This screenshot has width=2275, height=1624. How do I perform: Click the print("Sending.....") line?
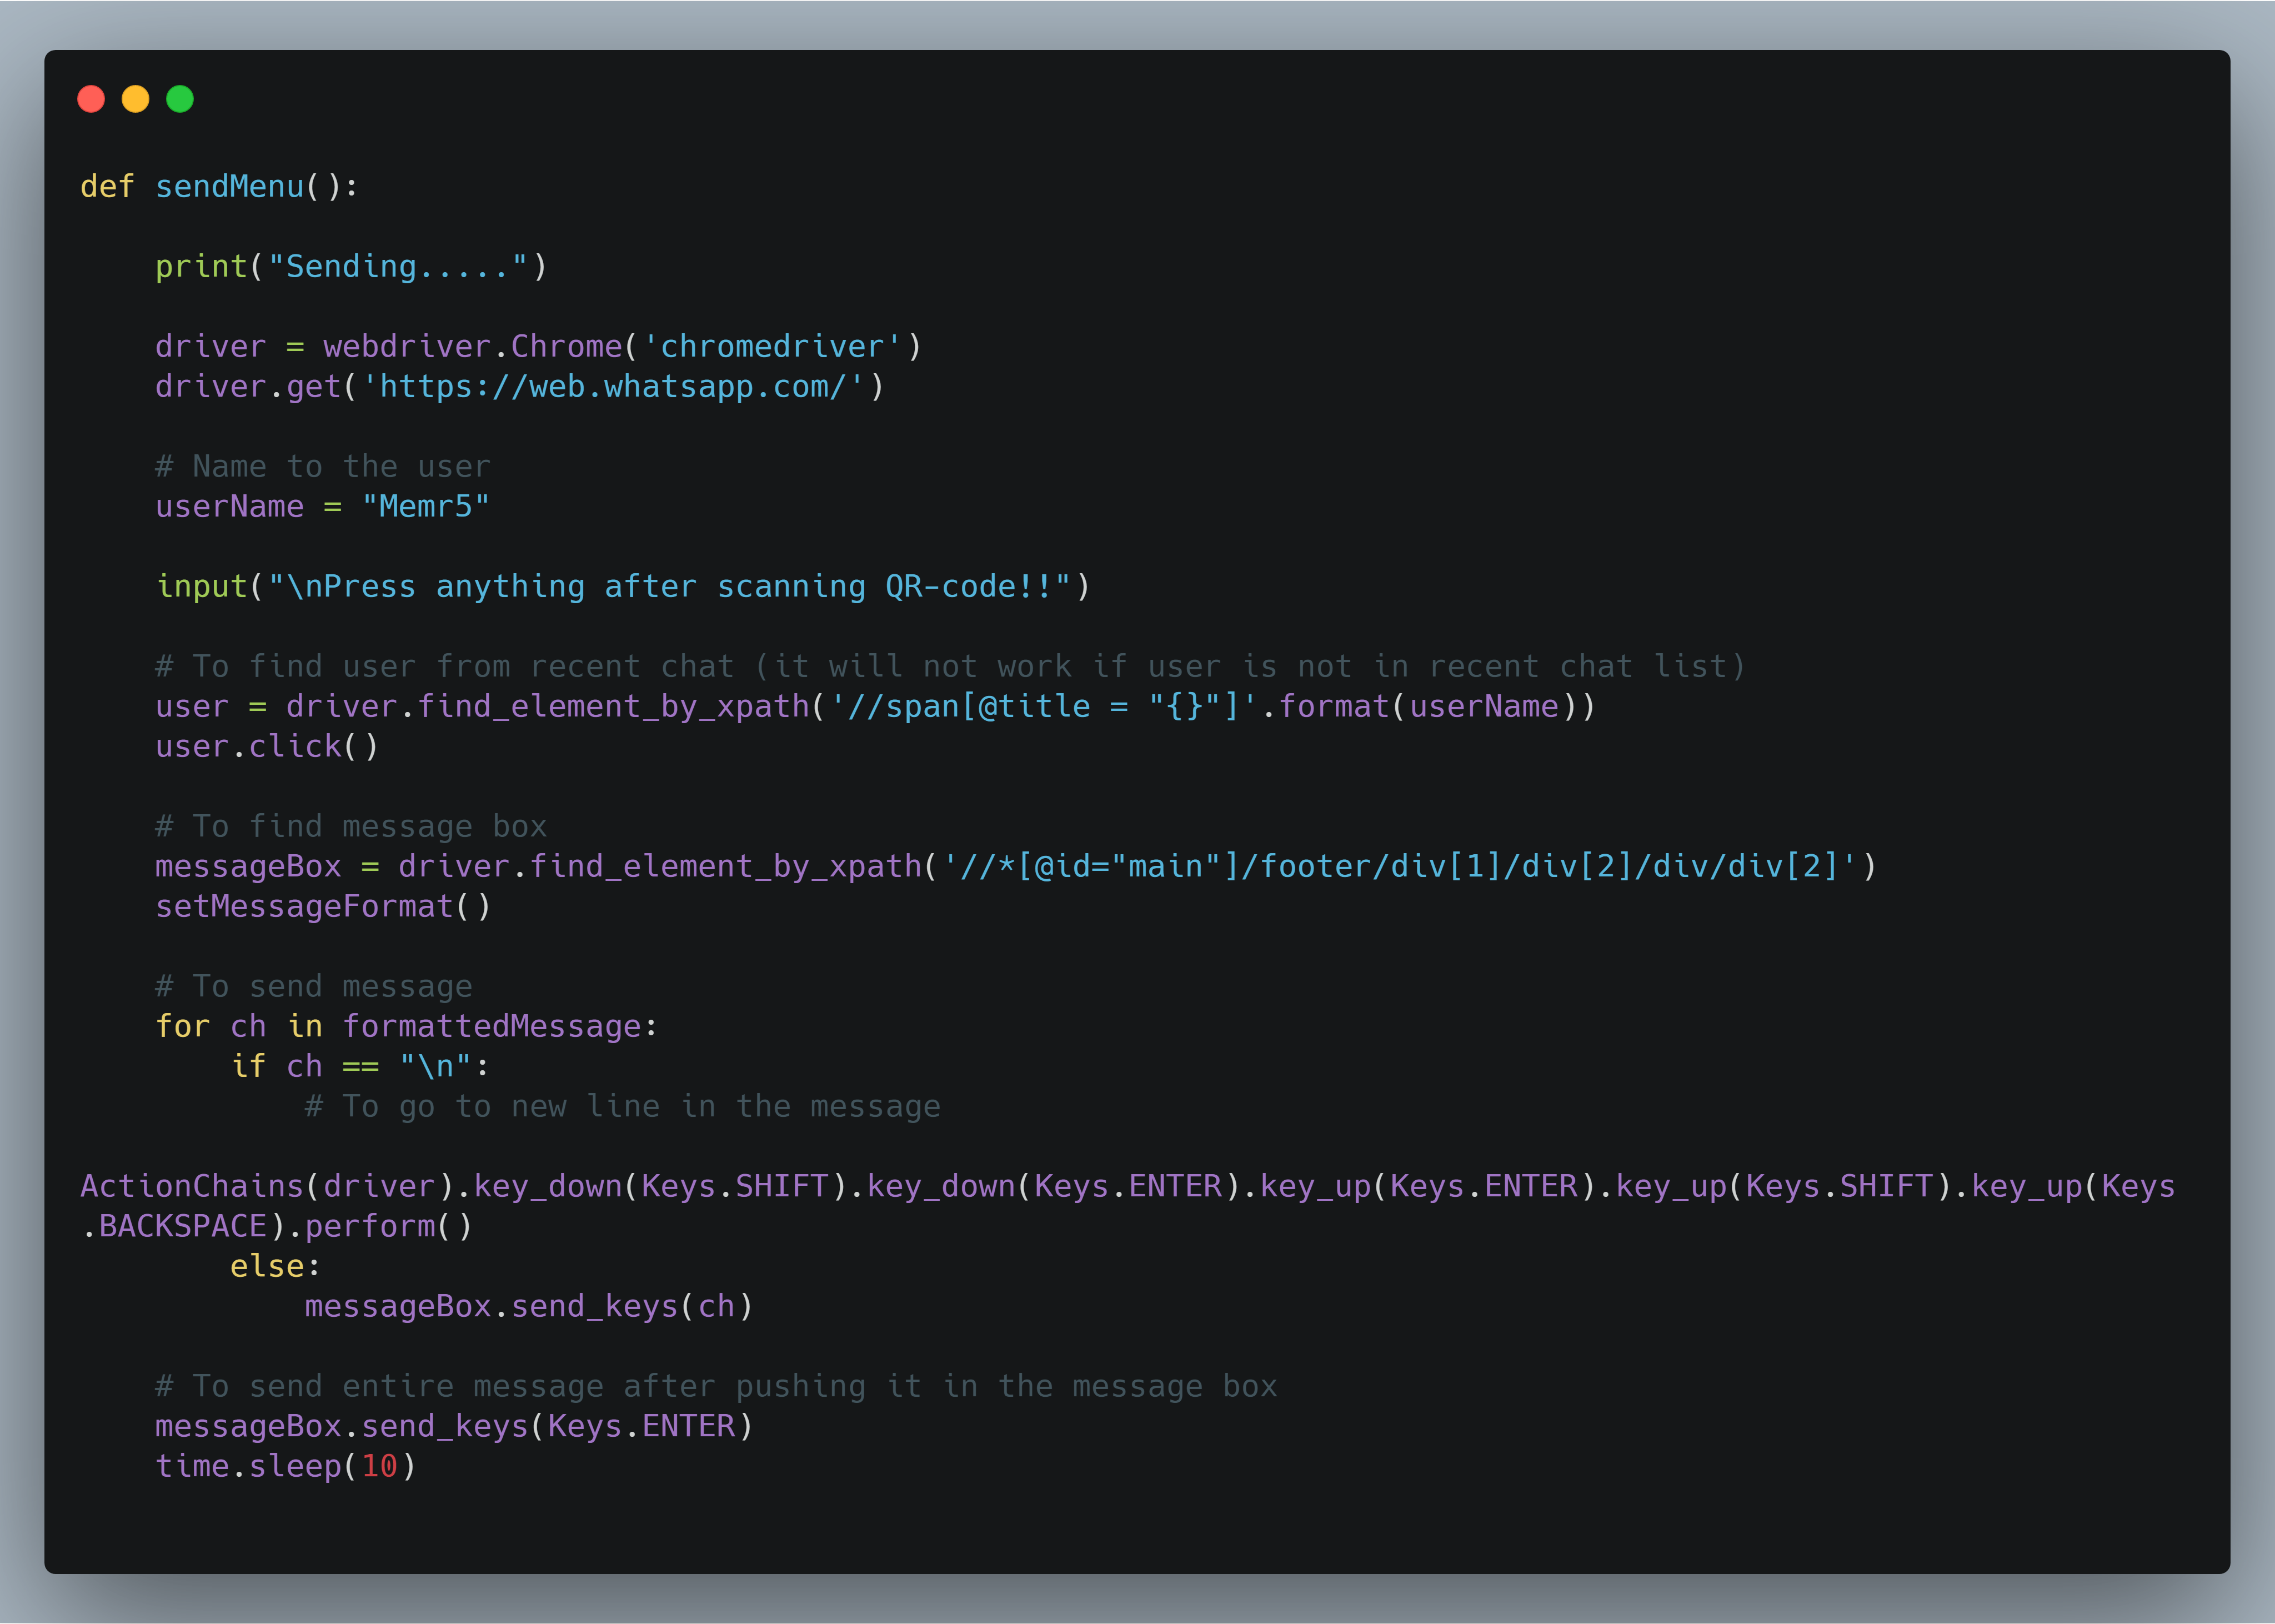click(351, 267)
